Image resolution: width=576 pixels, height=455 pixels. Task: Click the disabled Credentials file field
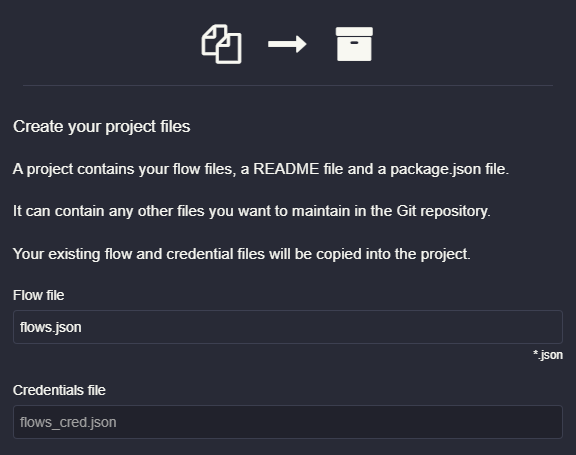tap(288, 422)
